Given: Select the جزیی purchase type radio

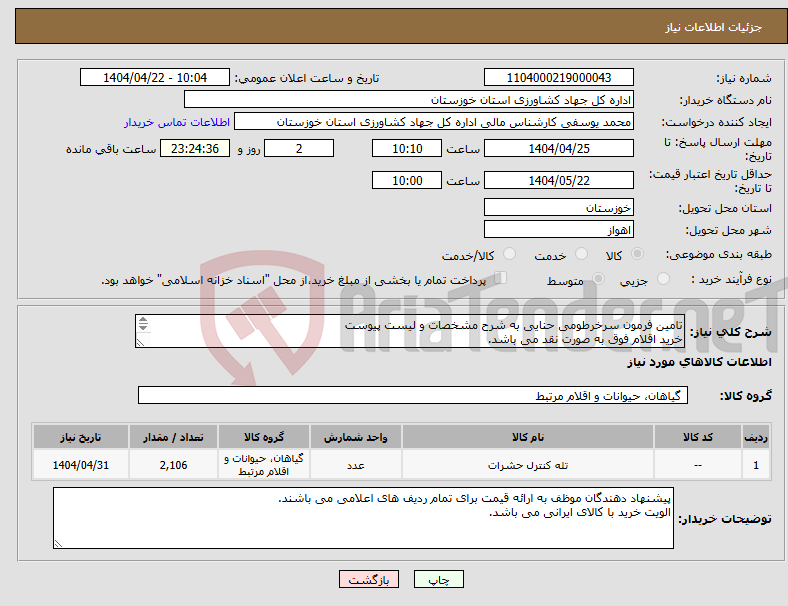Looking at the screenshot, I should point(663,279).
